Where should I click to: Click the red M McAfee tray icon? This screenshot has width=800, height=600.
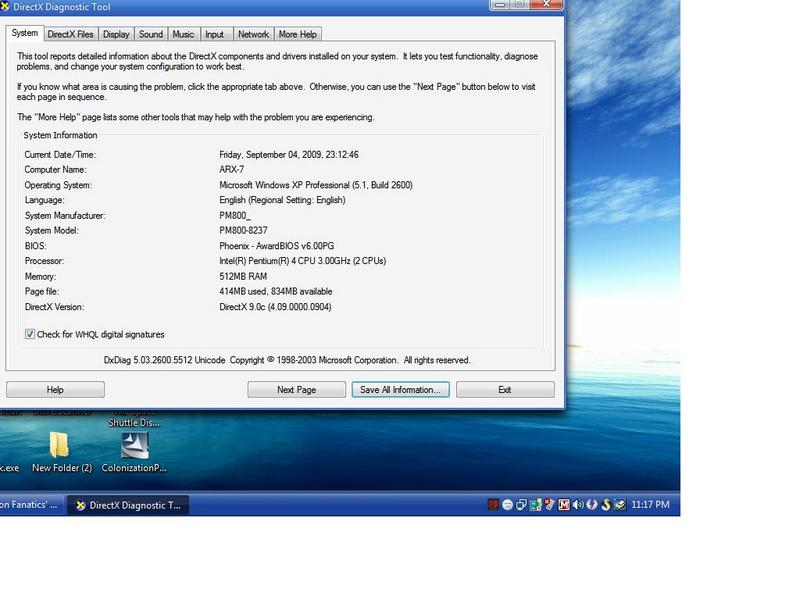564,505
